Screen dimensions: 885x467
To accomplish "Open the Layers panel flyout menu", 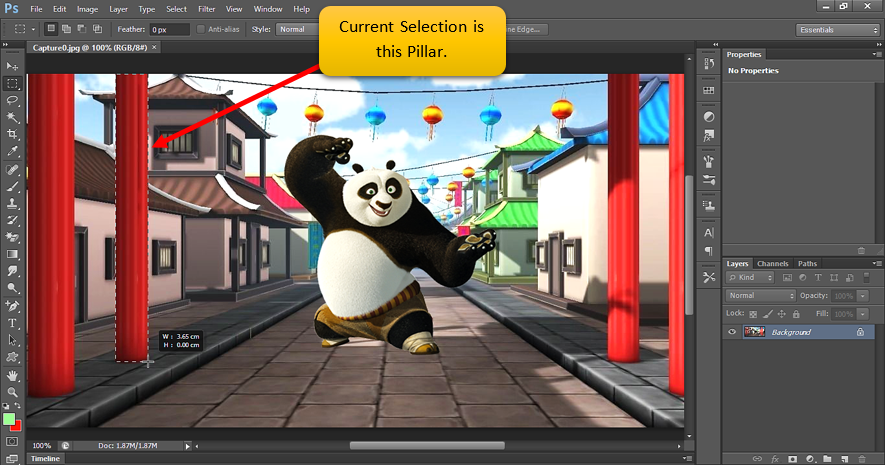I will [x=877, y=264].
